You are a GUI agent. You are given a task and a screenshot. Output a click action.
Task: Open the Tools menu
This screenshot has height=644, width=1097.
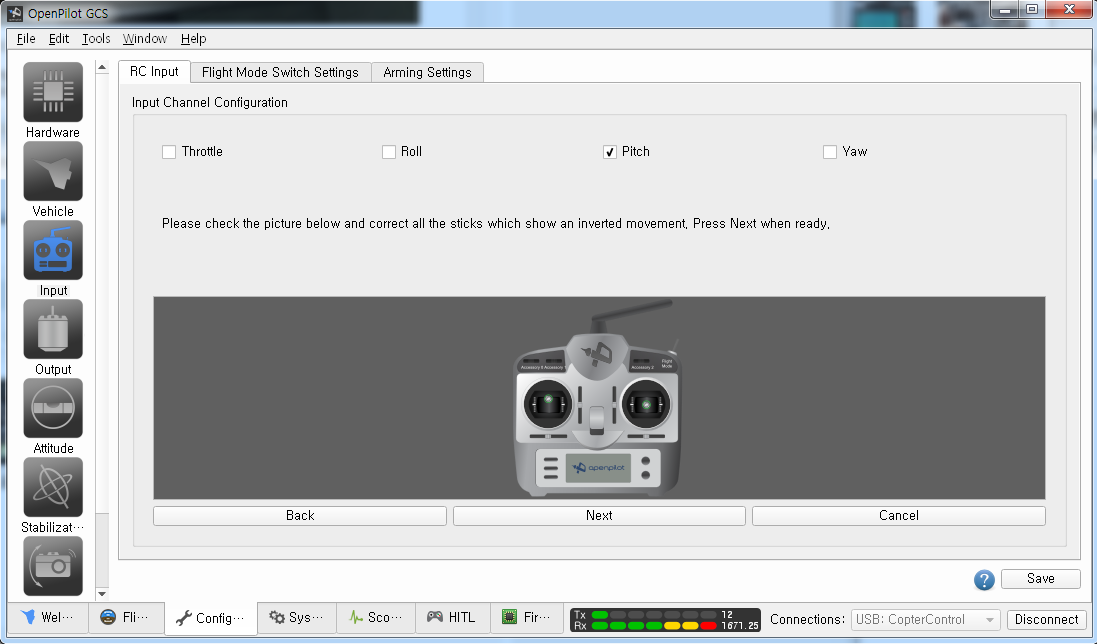[96, 38]
